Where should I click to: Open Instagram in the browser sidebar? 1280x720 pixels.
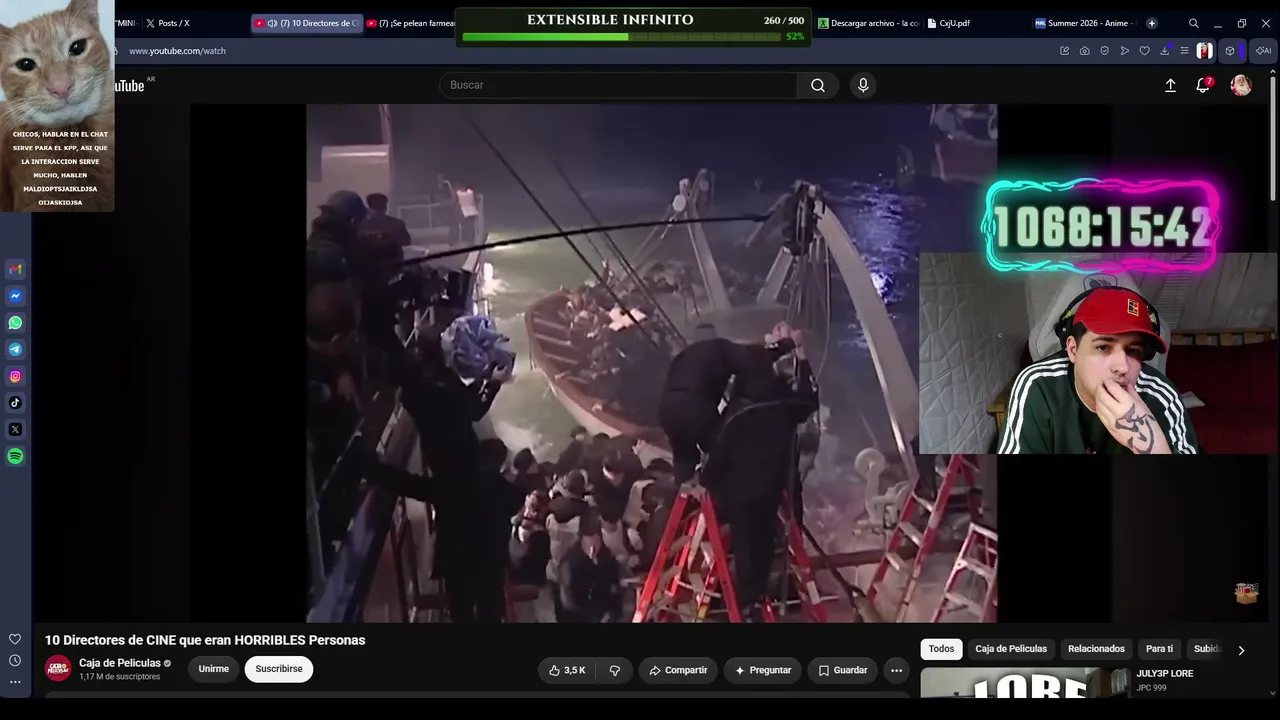[x=15, y=376]
